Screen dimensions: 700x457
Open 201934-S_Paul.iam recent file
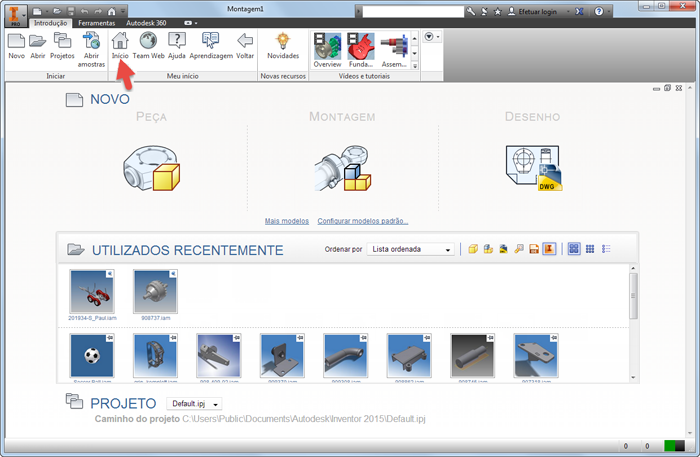pyautogui.click(x=92, y=295)
